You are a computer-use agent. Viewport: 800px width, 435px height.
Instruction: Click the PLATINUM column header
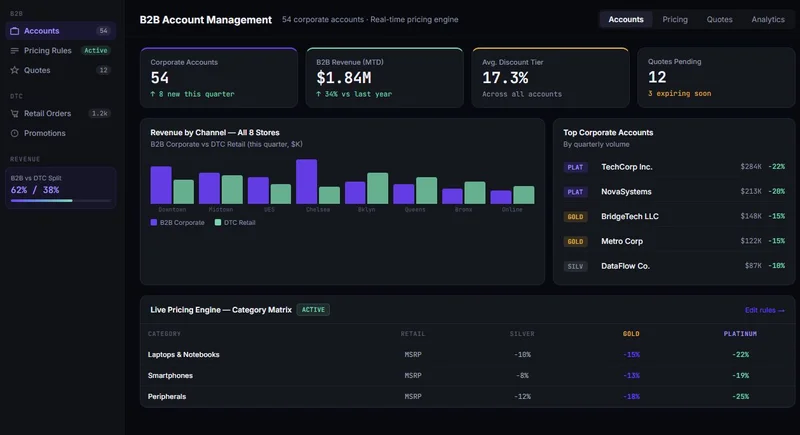[x=740, y=334]
